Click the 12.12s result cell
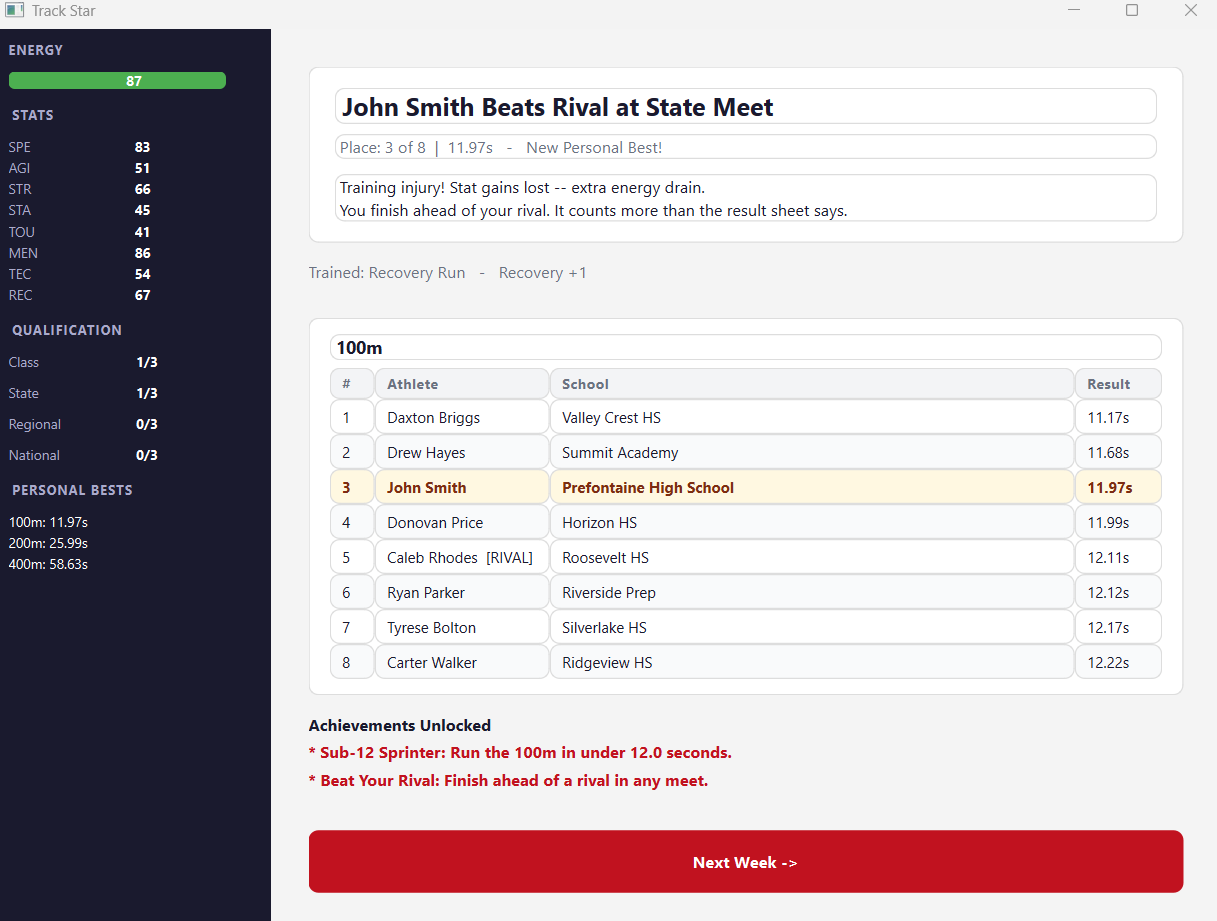 pos(1118,592)
